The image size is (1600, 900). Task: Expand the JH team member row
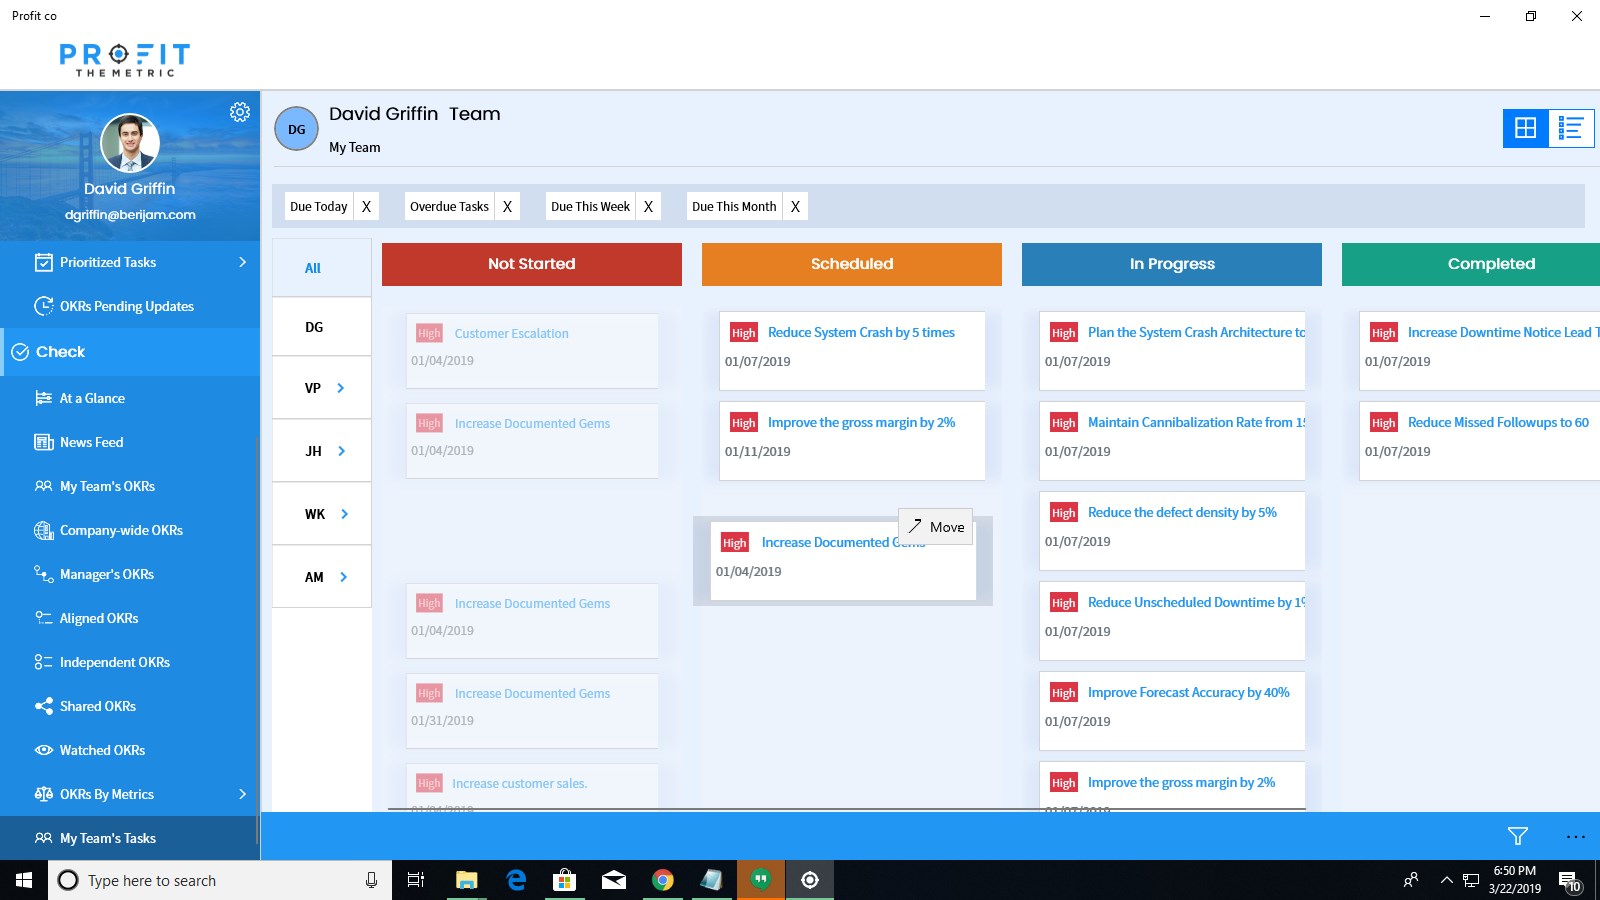[342, 451]
